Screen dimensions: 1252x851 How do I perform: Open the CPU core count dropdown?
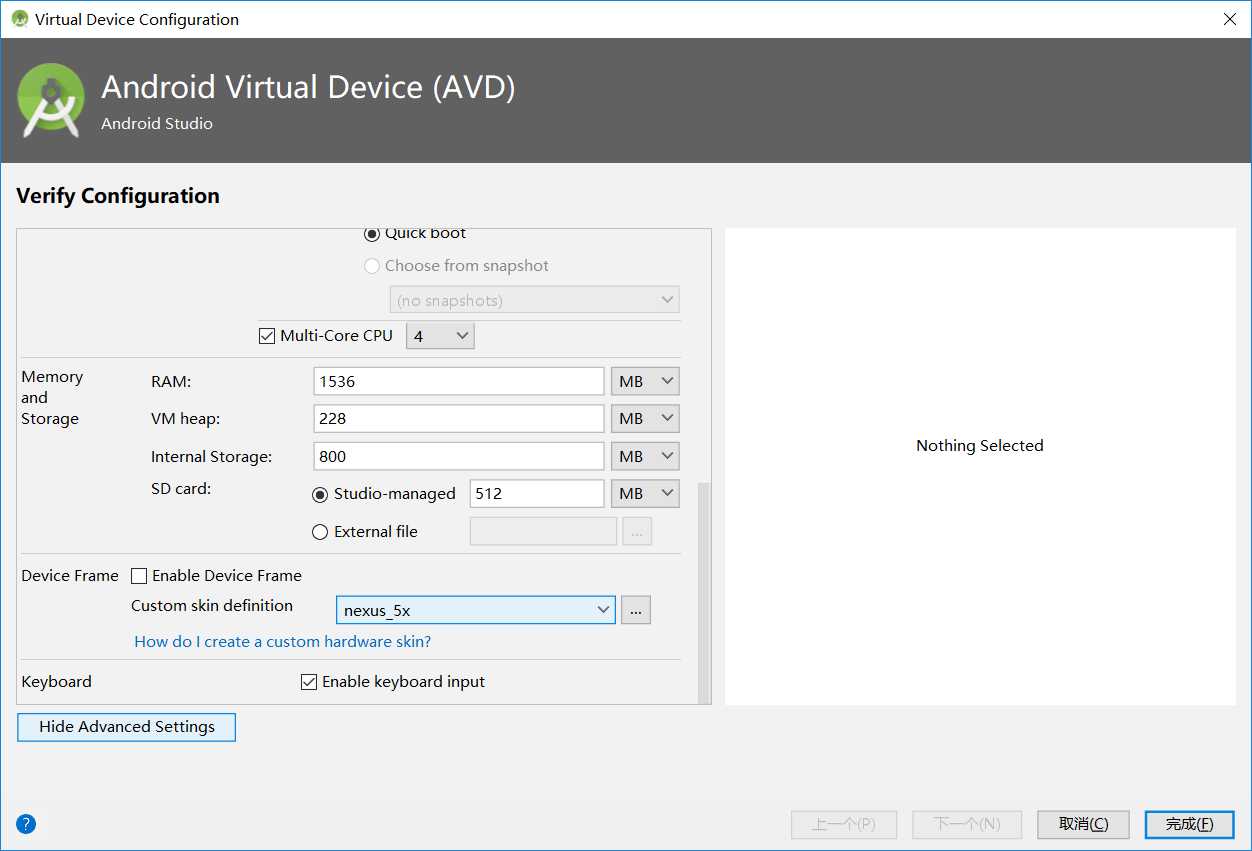[x=440, y=336]
